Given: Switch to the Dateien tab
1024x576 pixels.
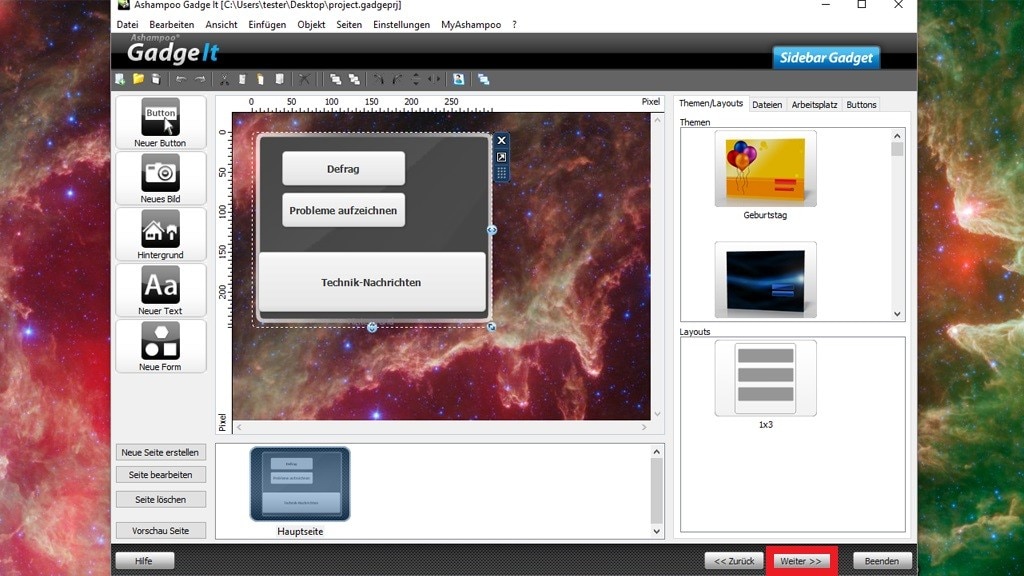Looking at the screenshot, I should (x=767, y=104).
